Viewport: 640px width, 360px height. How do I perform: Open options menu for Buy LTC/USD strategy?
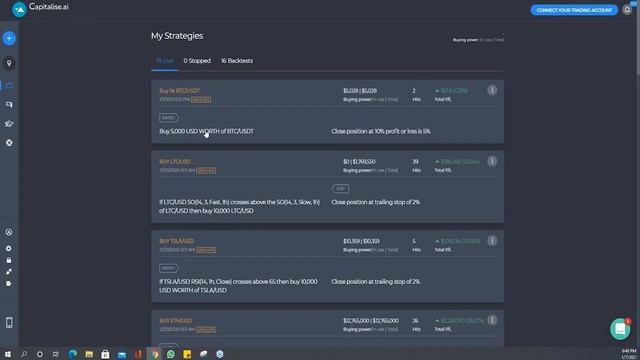pos(492,161)
